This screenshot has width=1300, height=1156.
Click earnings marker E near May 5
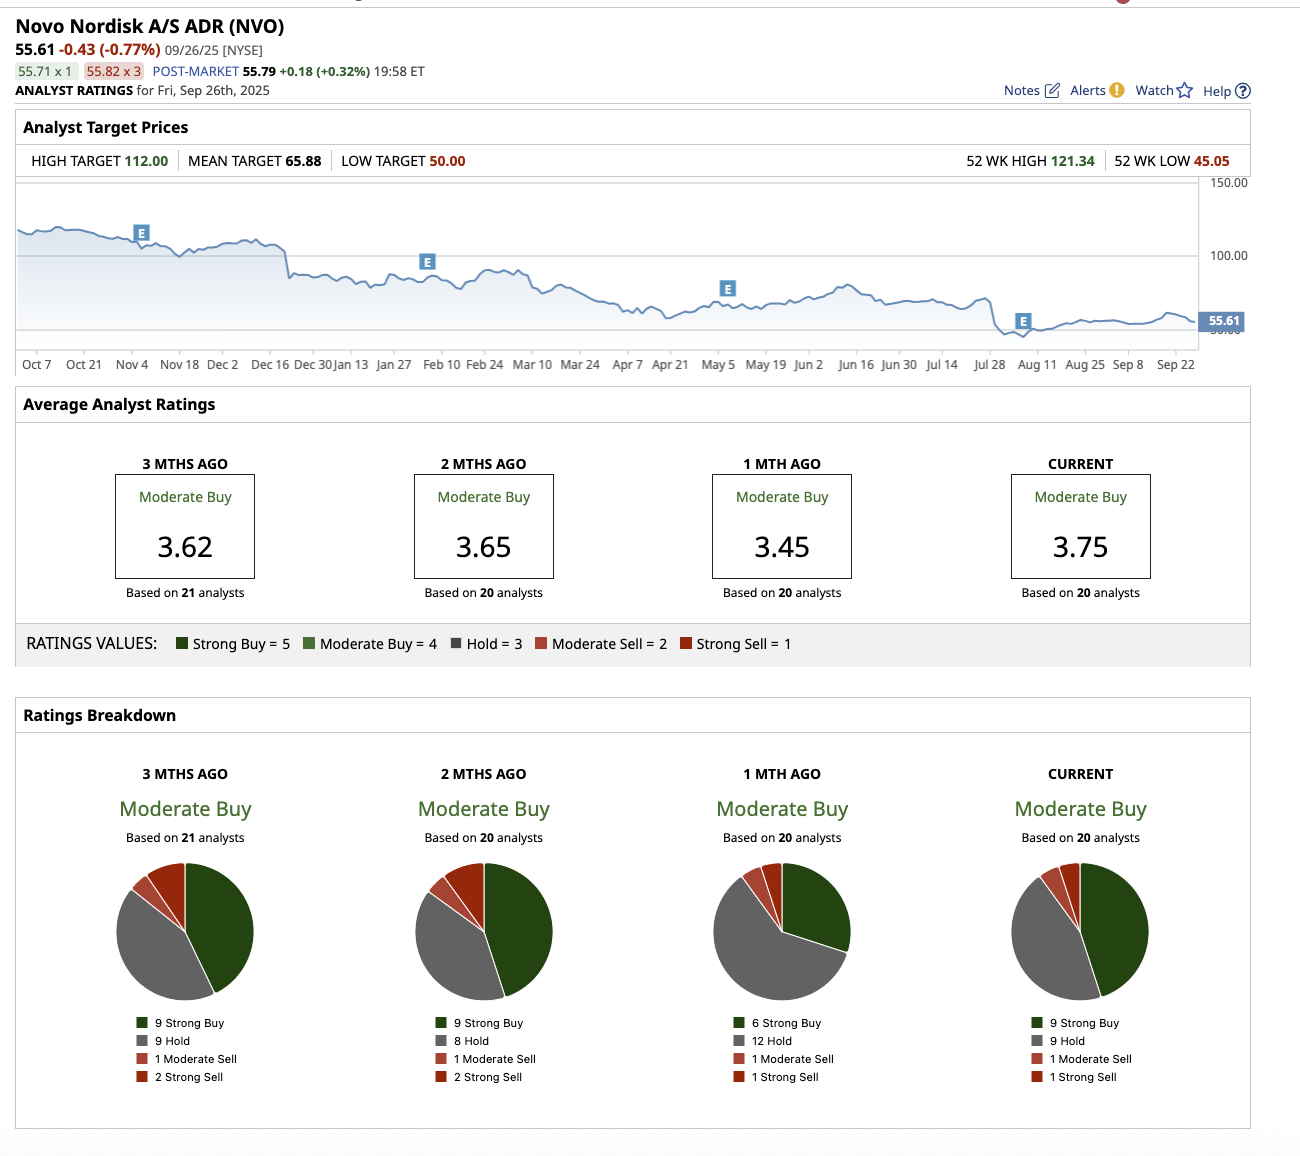pyautogui.click(x=728, y=289)
